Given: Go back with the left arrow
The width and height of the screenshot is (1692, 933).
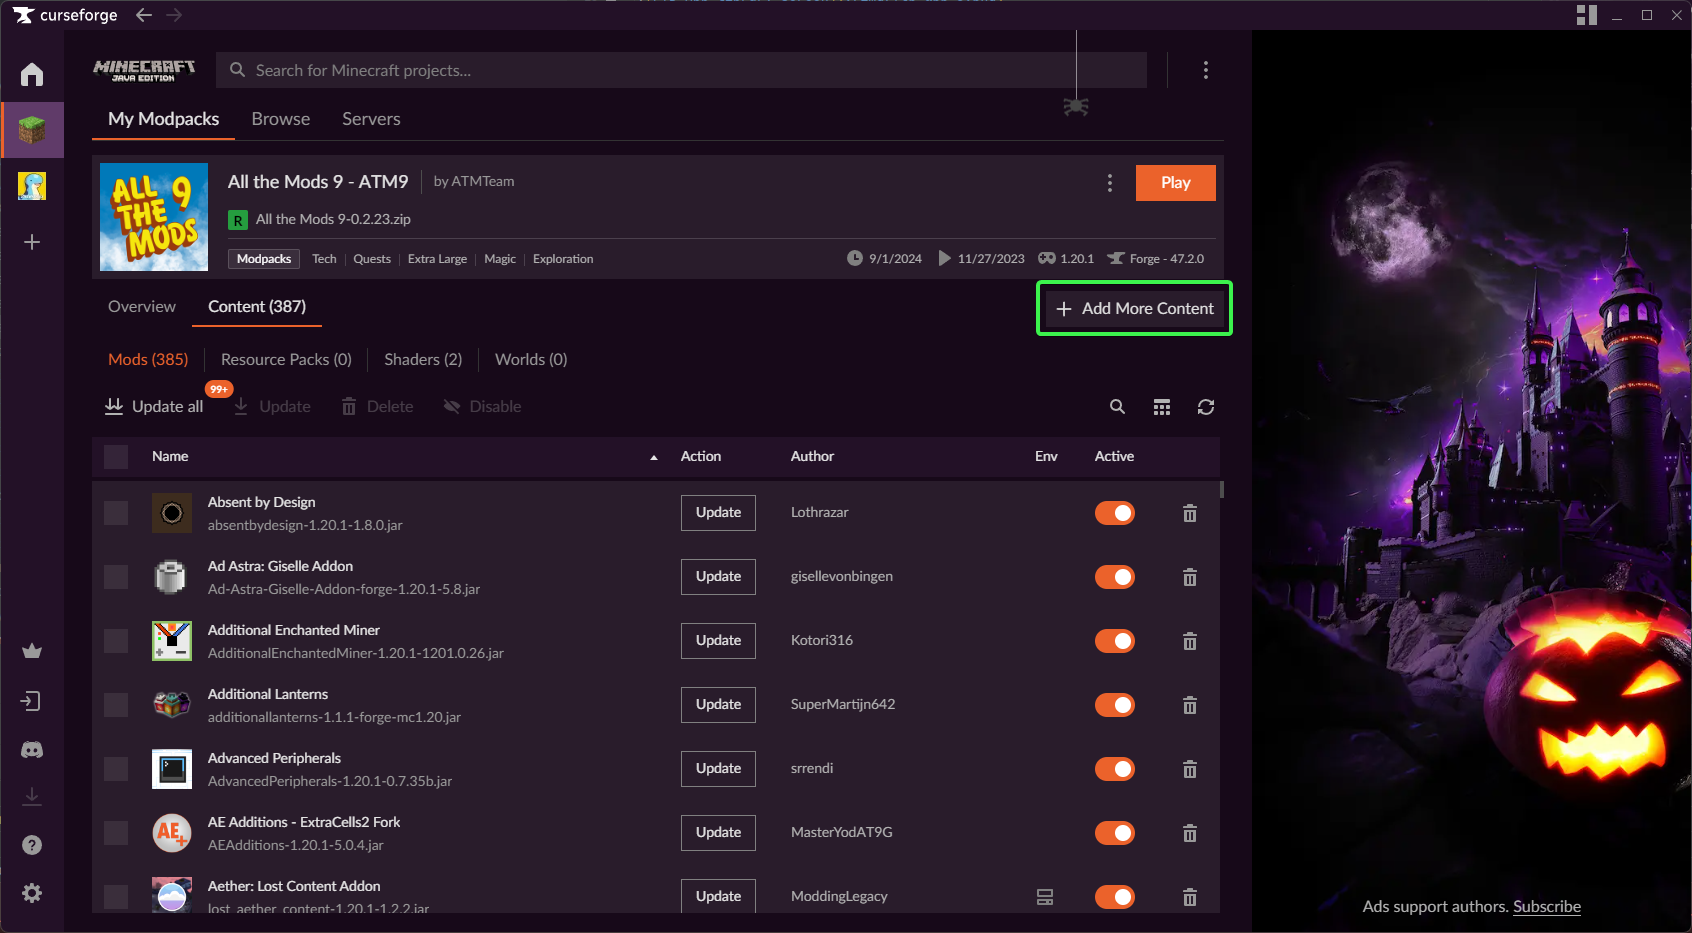Looking at the screenshot, I should (144, 15).
